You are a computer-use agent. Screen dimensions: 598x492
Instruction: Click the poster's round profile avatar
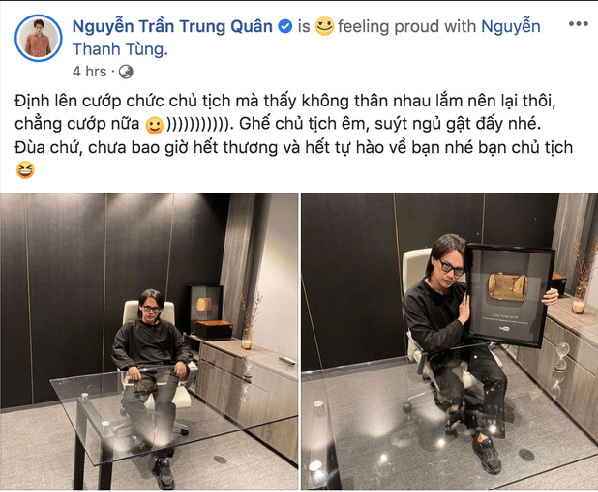(38, 38)
